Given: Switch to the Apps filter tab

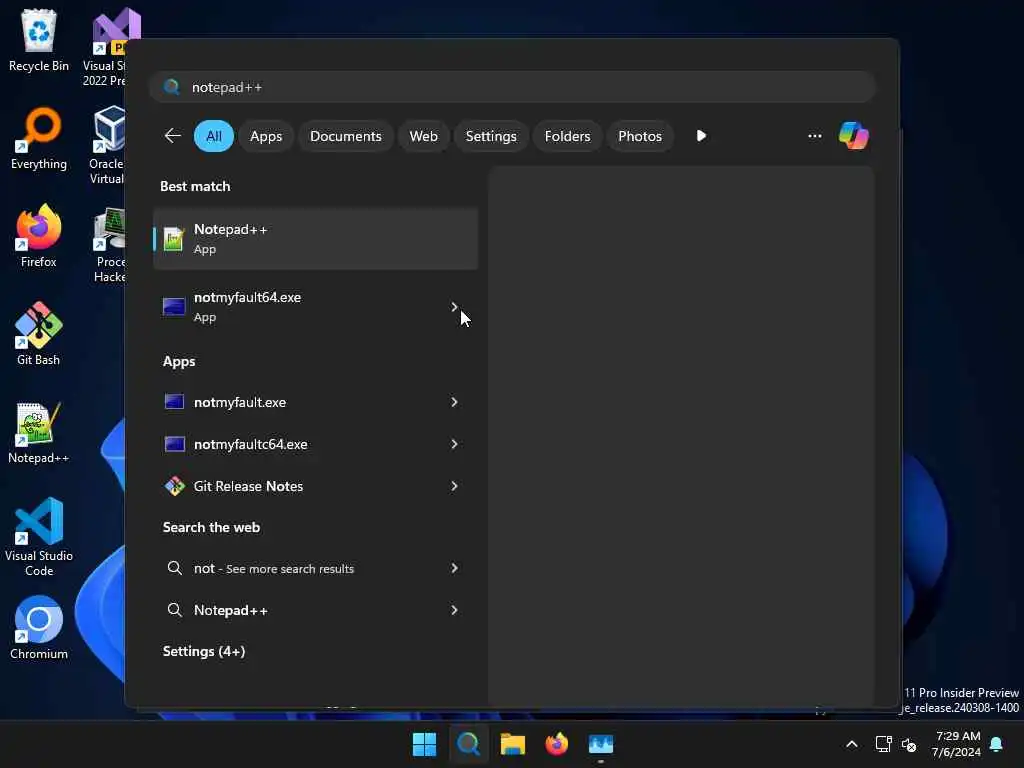Looking at the screenshot, I should (266, 136).
